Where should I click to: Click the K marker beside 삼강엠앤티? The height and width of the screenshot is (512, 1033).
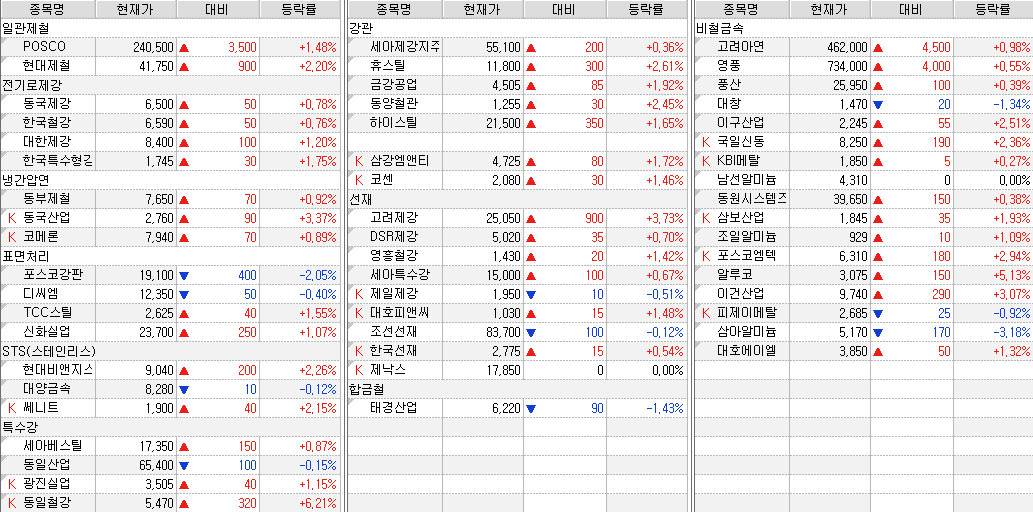pos(359,161)
